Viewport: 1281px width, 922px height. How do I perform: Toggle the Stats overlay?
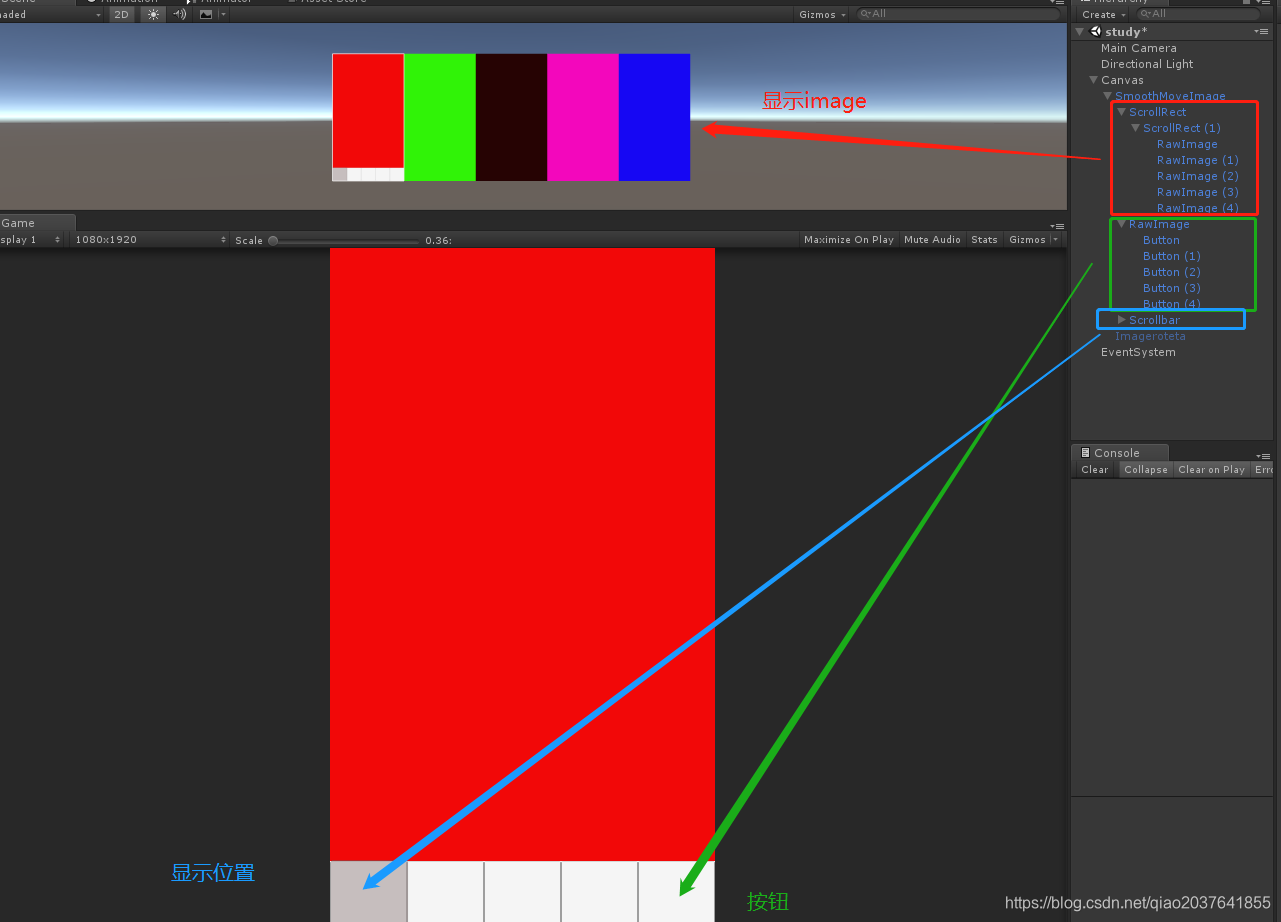coord(984,240)
